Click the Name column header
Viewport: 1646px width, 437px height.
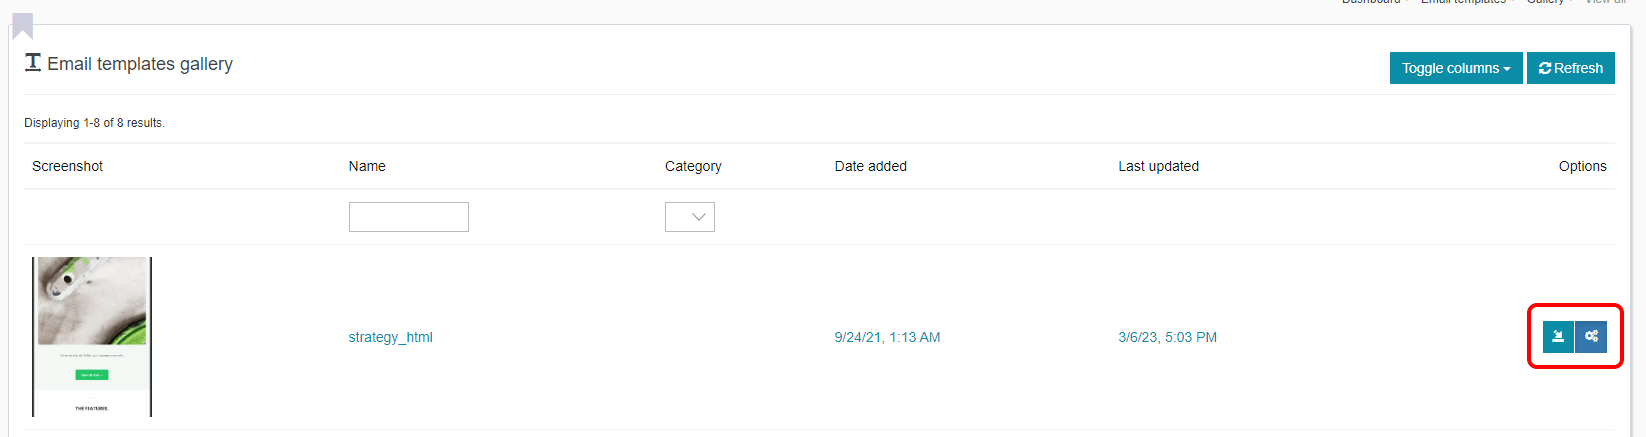pos(367,166)
